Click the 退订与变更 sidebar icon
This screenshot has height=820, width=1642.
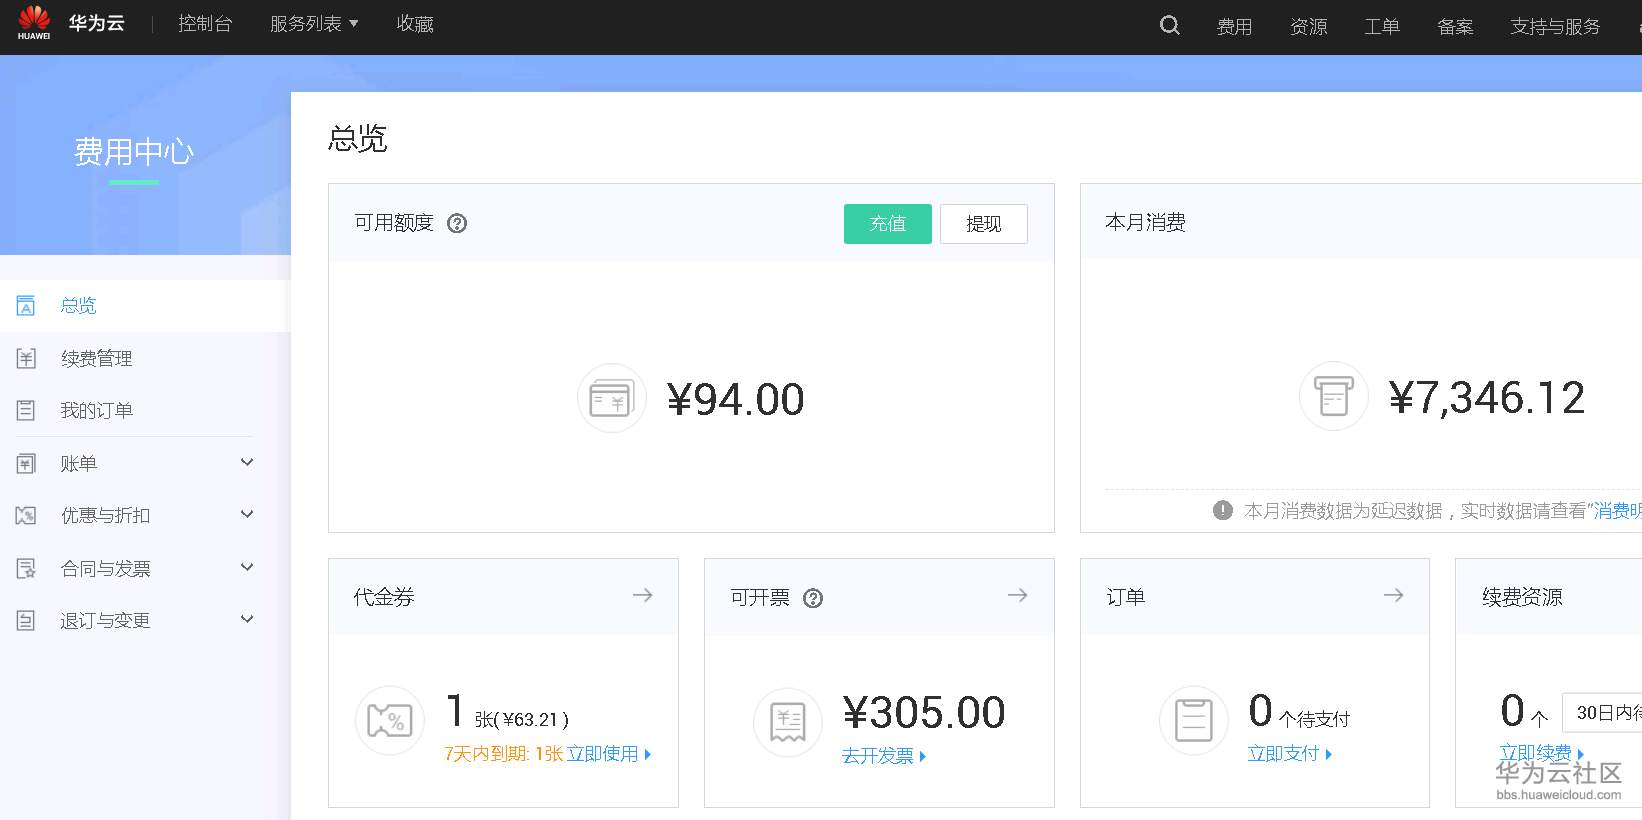coord(26,620)
